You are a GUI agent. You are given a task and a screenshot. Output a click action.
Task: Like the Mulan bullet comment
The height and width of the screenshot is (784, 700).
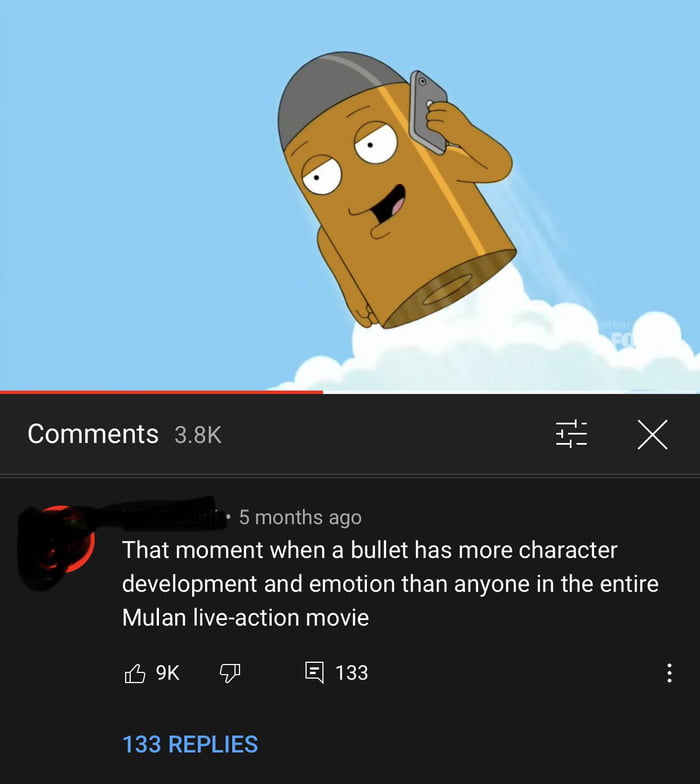click(x=134, y=673)
